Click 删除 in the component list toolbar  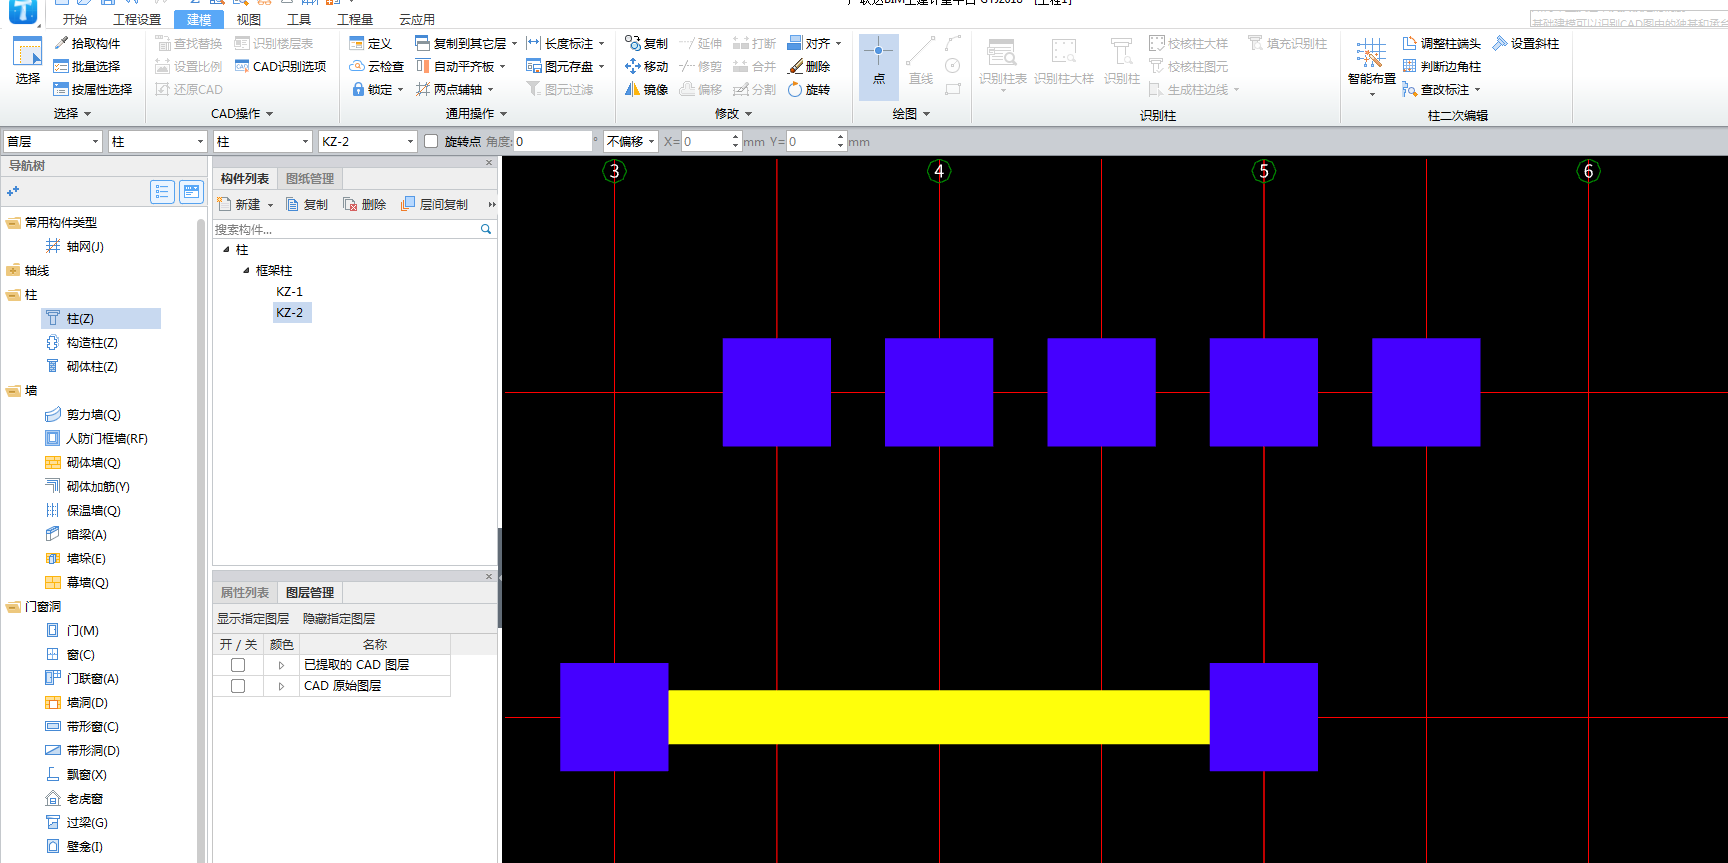pos(365,204)
